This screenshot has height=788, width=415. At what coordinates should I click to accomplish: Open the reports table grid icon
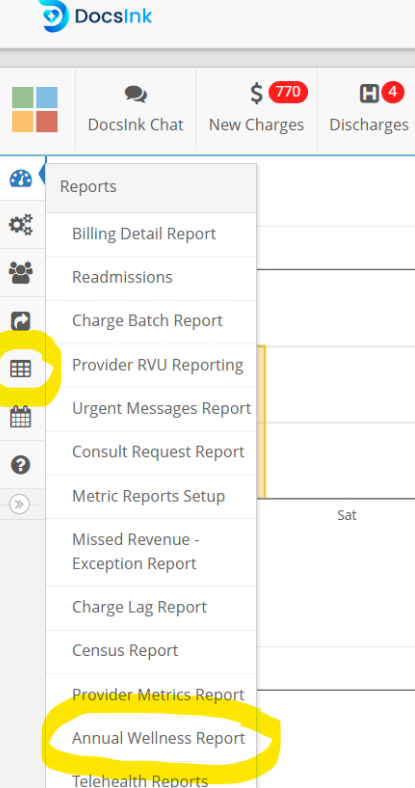pos(21,369)
